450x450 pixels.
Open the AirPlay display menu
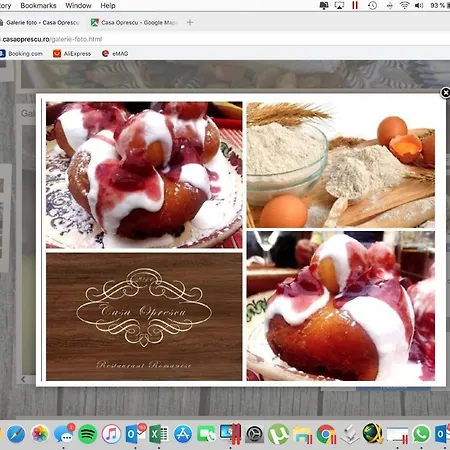(x=339, y=5)
